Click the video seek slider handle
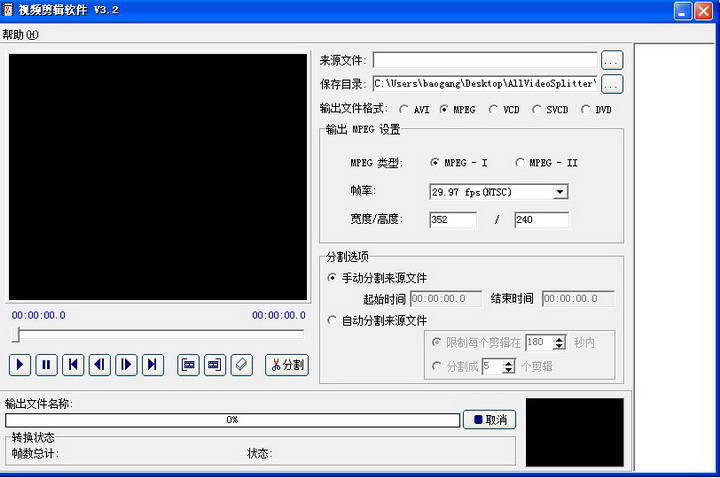 click(16, 336)
